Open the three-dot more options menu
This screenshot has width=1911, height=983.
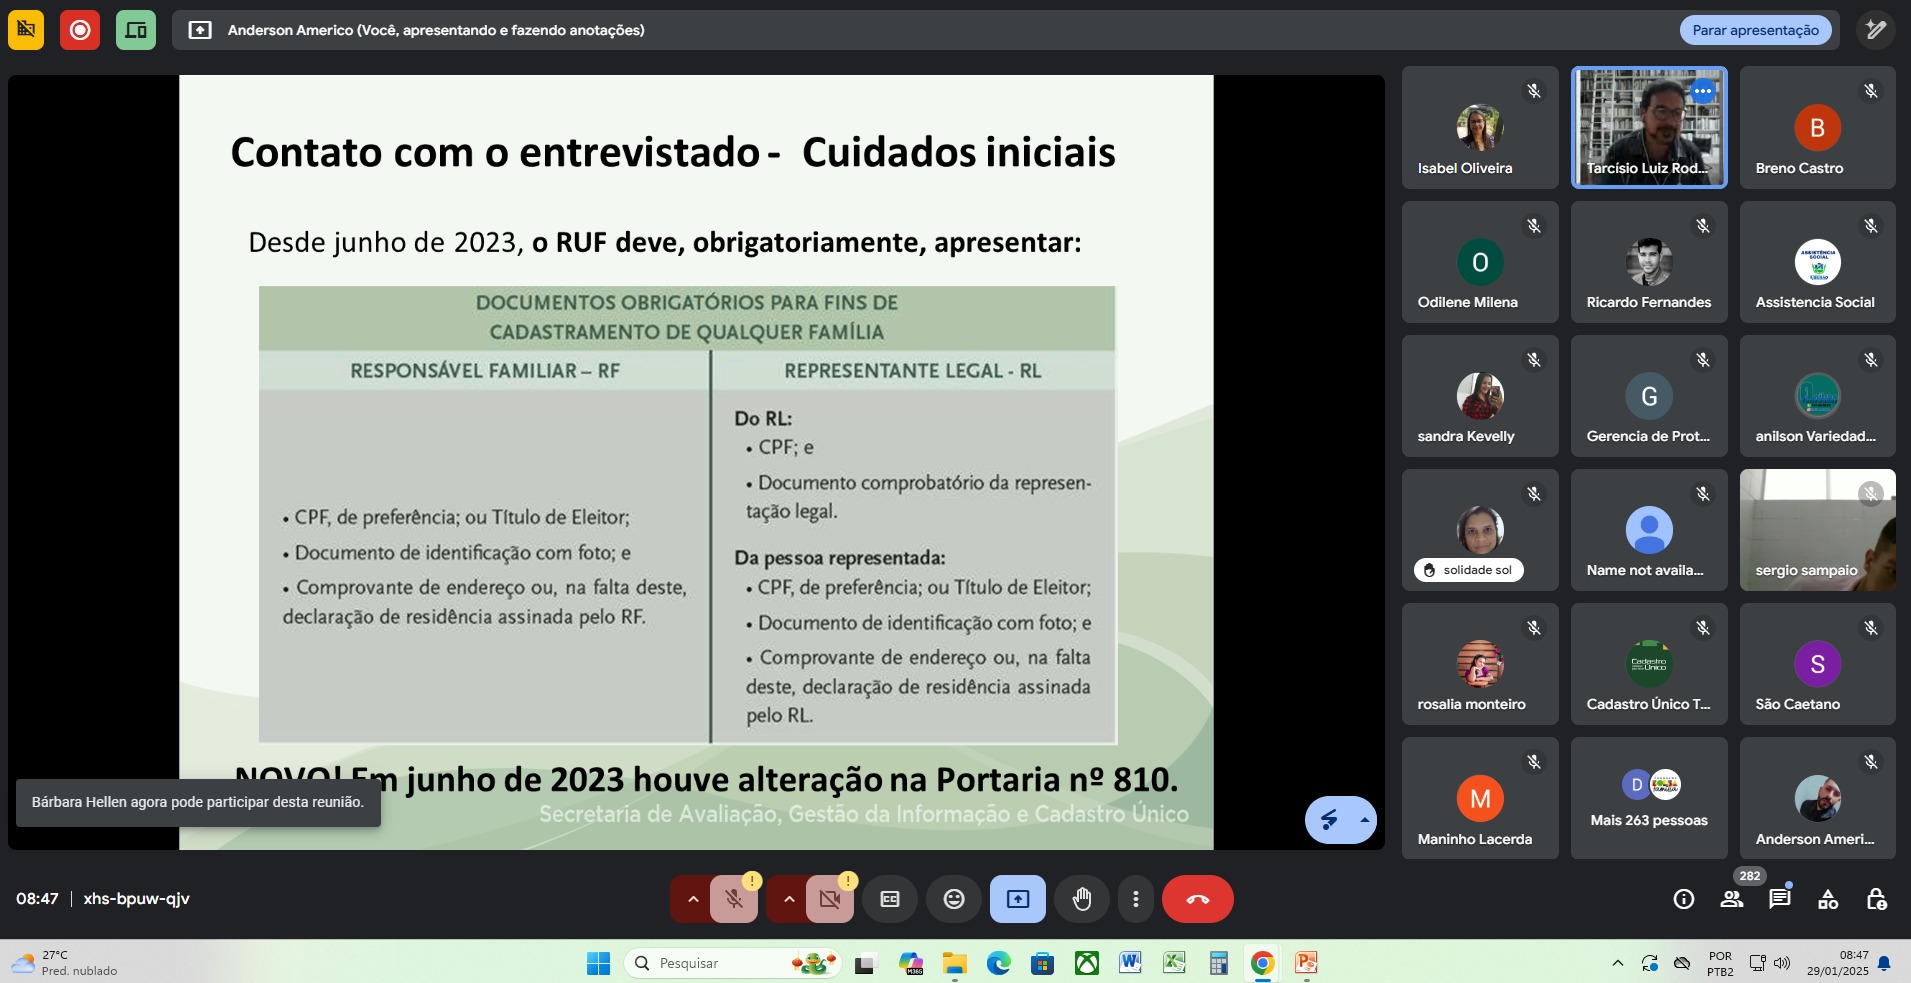point(1135,899)
